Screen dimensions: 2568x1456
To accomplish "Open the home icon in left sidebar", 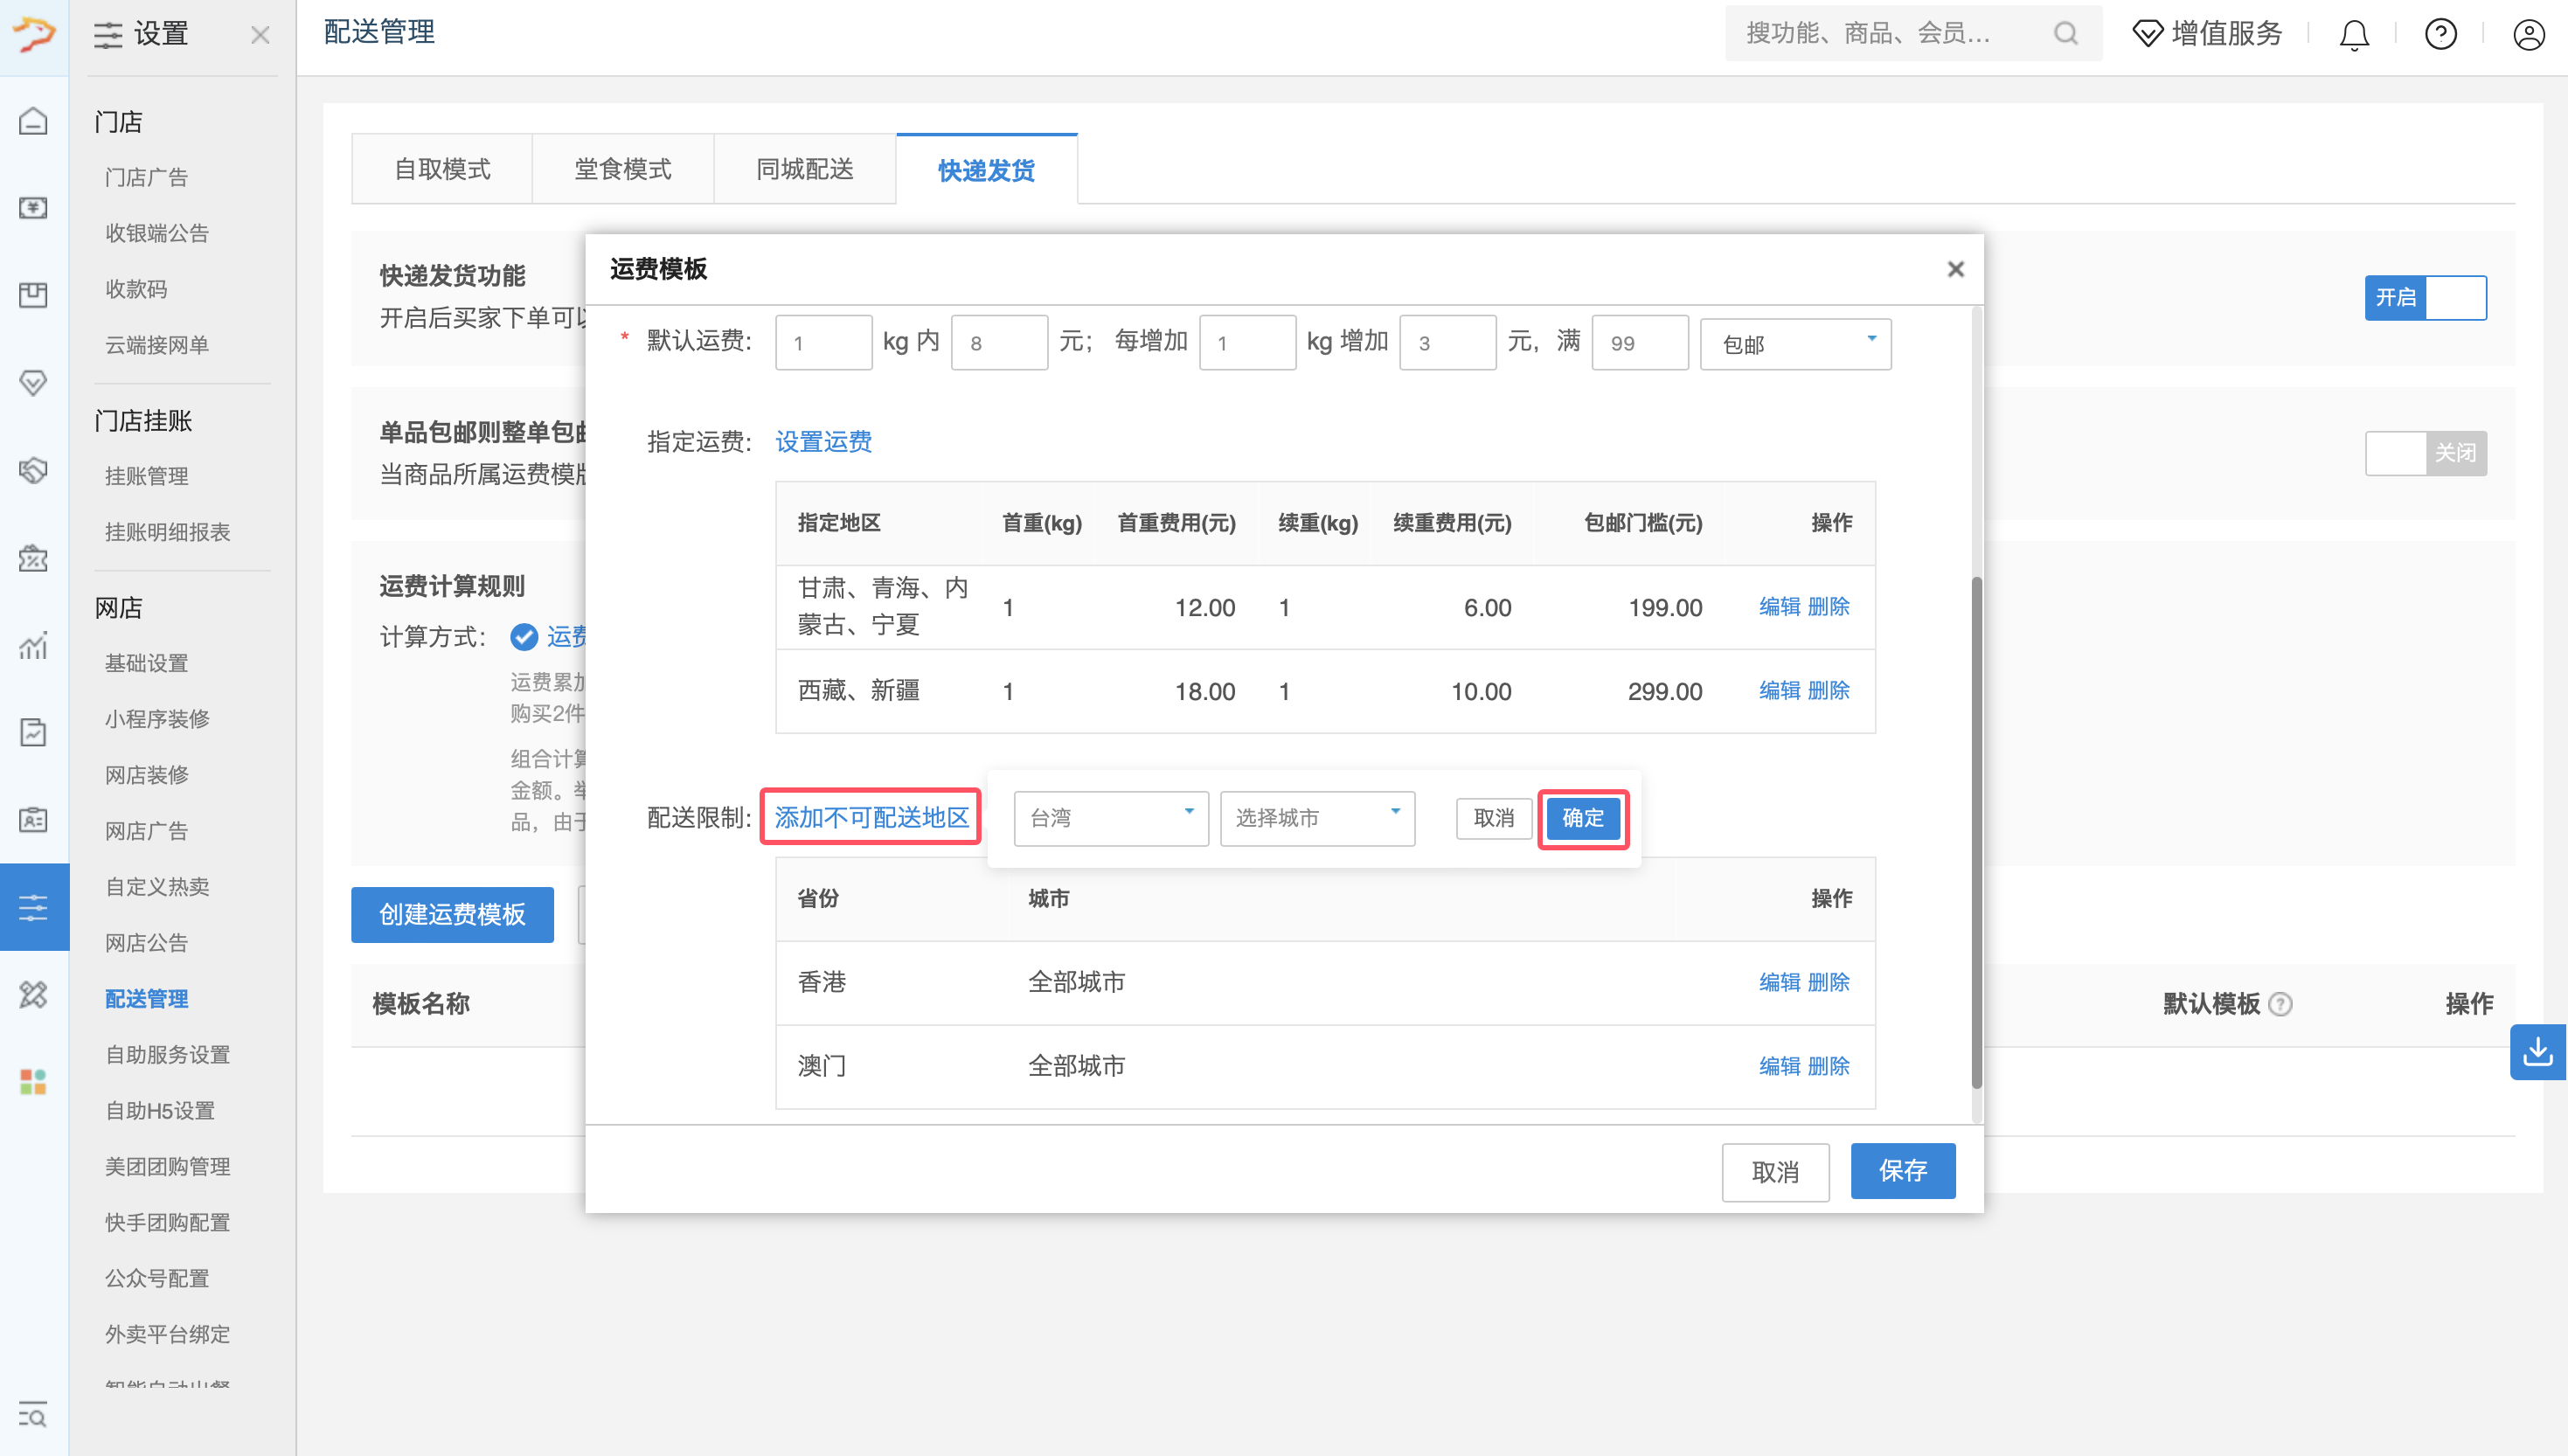I will (33, 121).
